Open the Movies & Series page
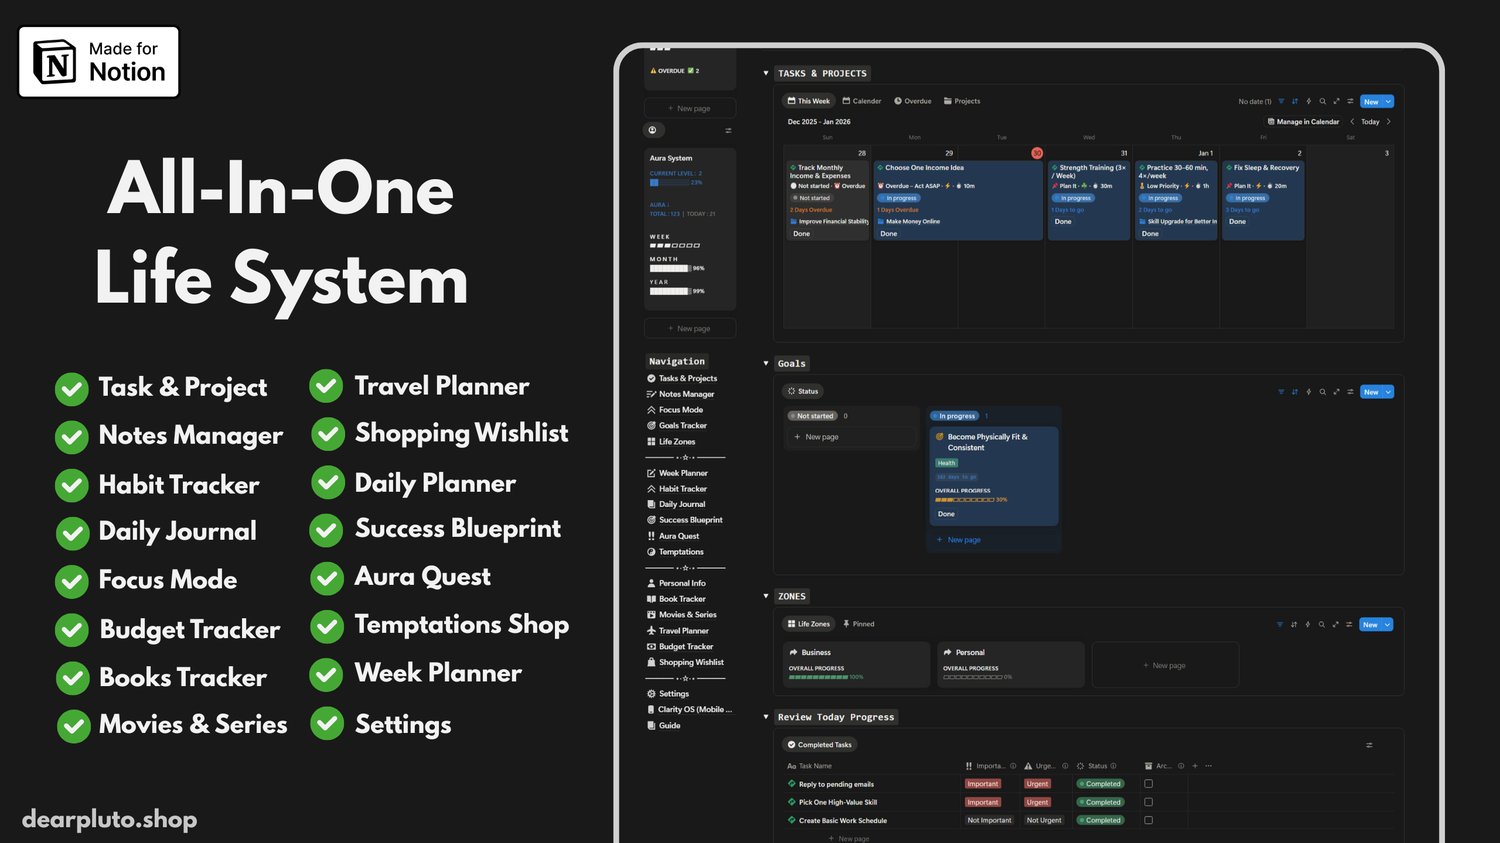1500x843 pixels. (x=682, y=615)
